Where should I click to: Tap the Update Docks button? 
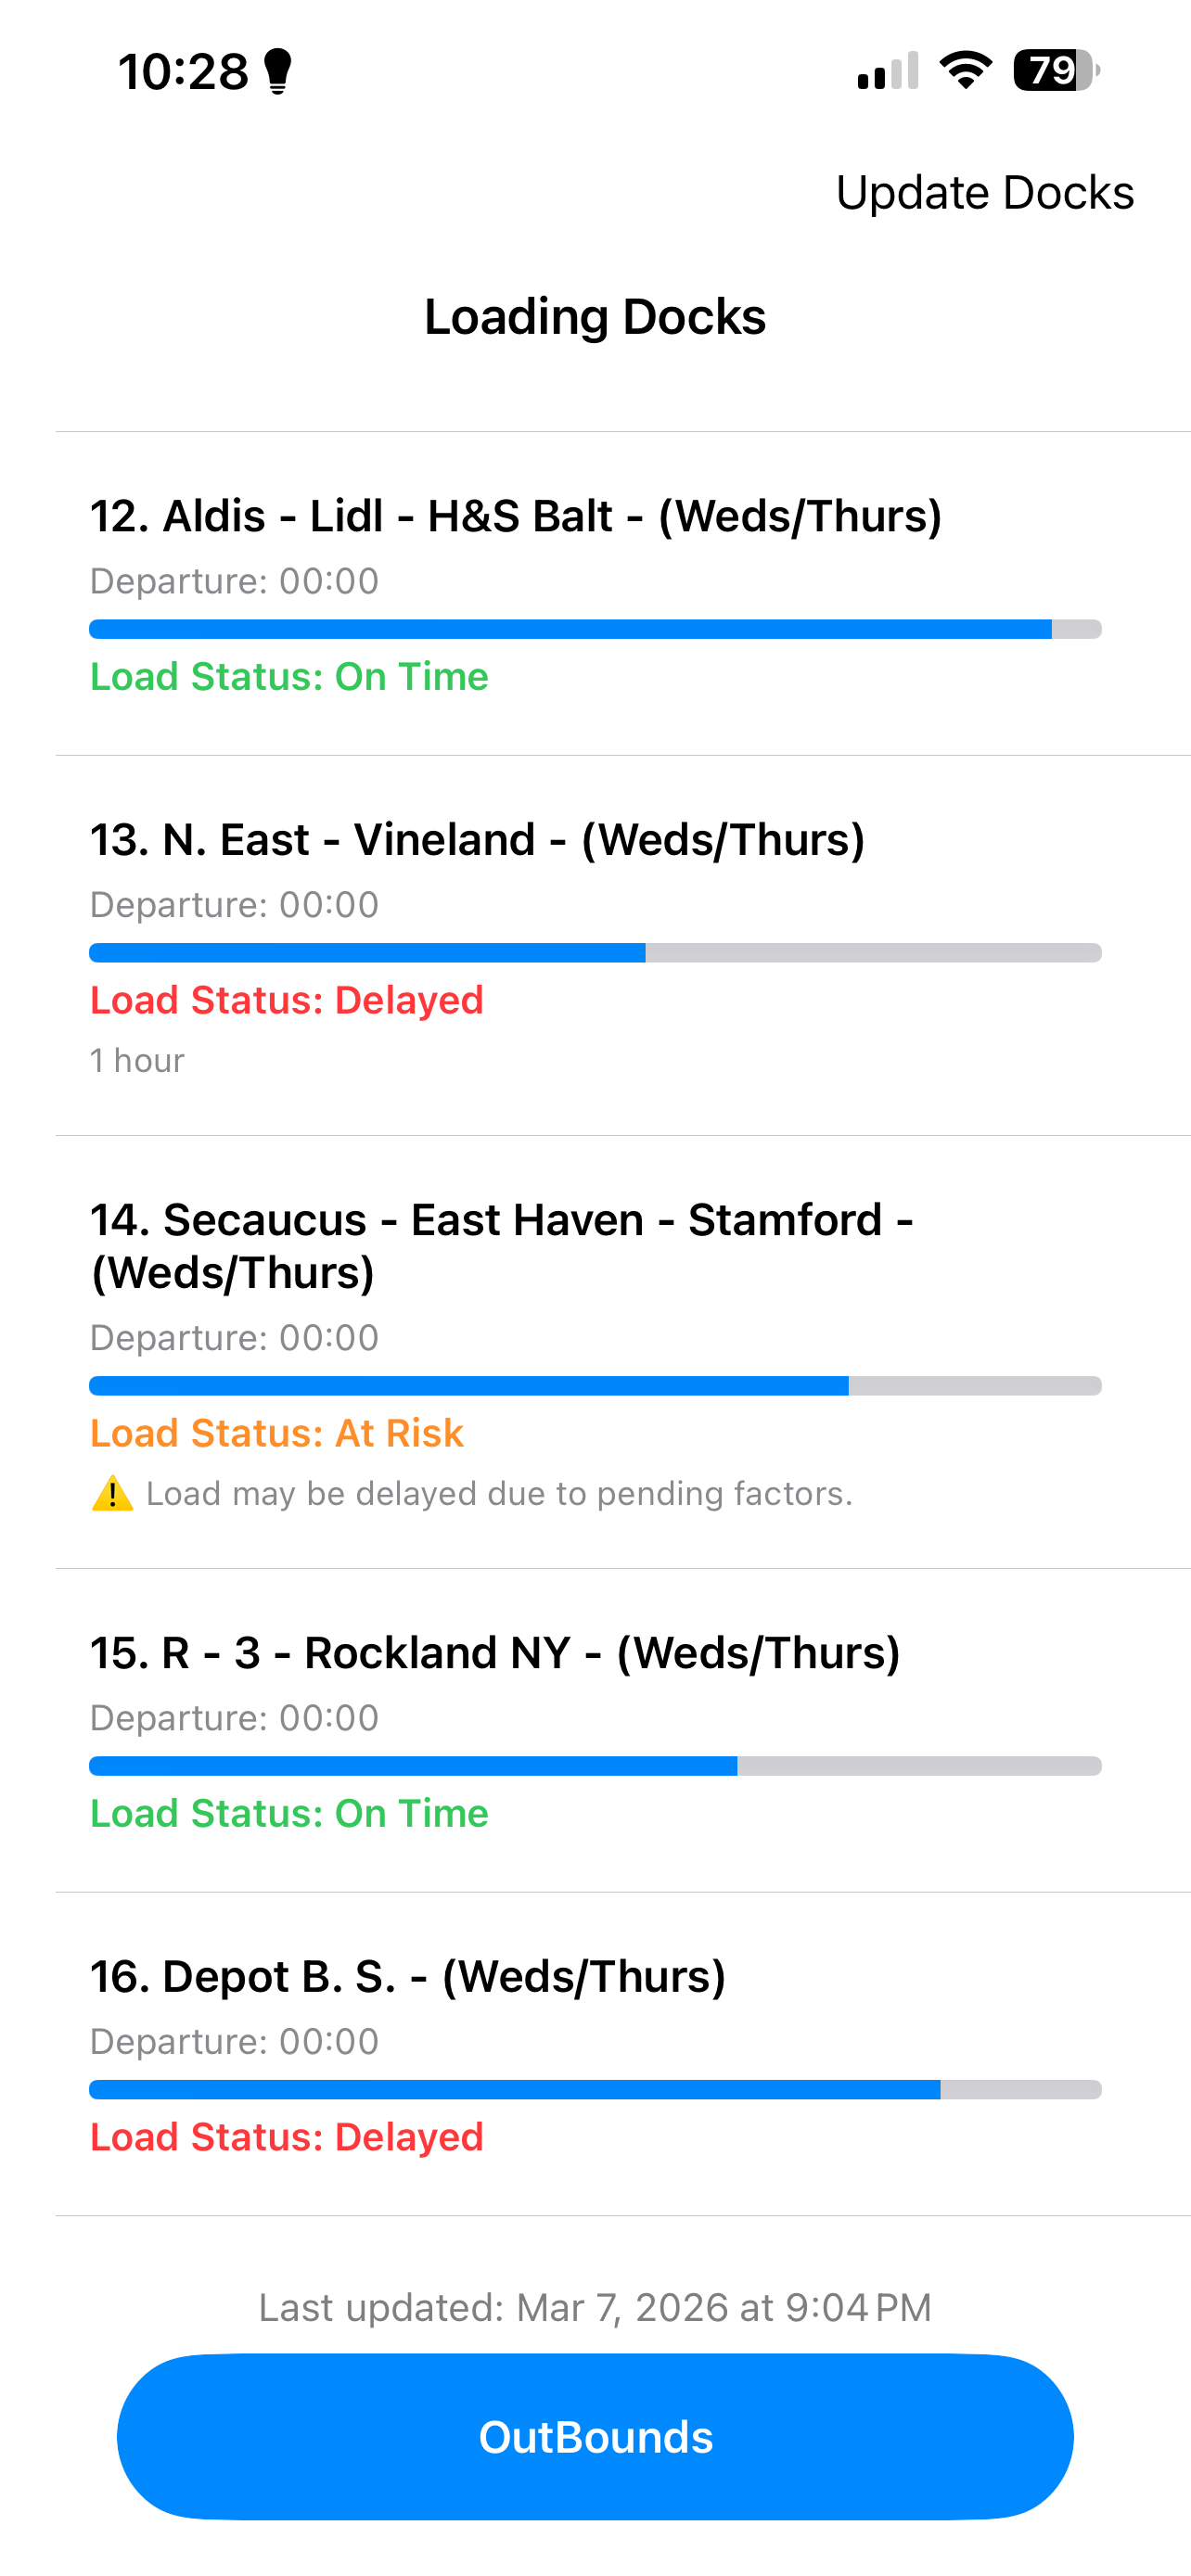click(x=984, y=193)
